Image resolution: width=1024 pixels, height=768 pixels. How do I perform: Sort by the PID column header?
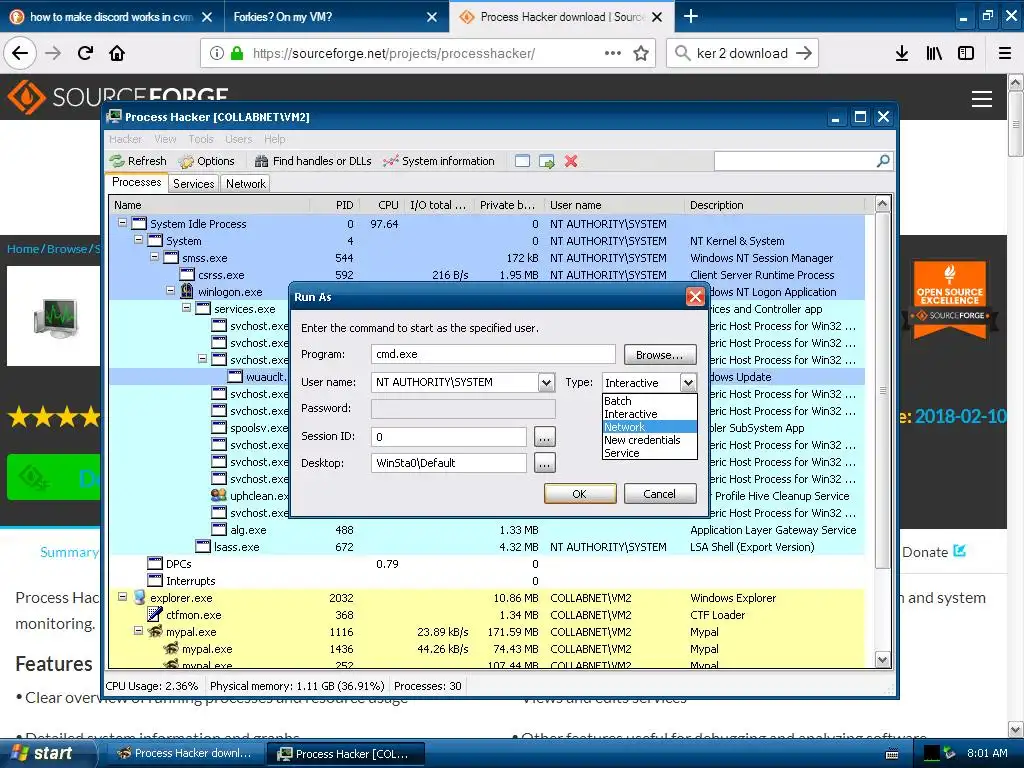pos(334,205)
